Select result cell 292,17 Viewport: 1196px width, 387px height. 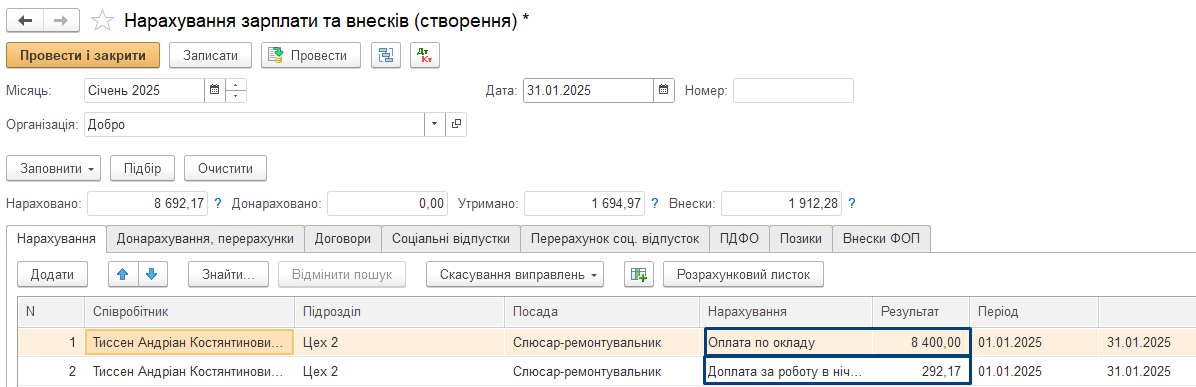pos(921,372)
